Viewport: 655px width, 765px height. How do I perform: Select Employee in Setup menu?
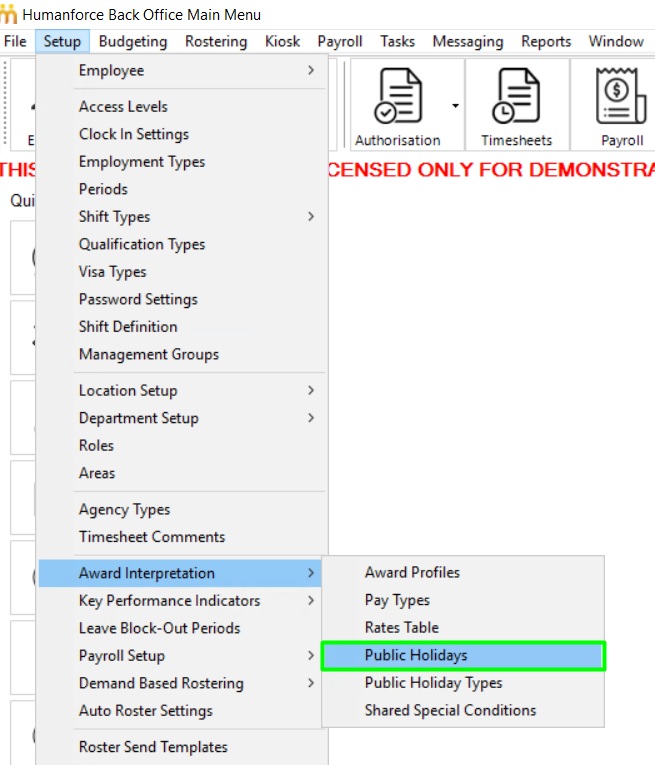(180, 70)
